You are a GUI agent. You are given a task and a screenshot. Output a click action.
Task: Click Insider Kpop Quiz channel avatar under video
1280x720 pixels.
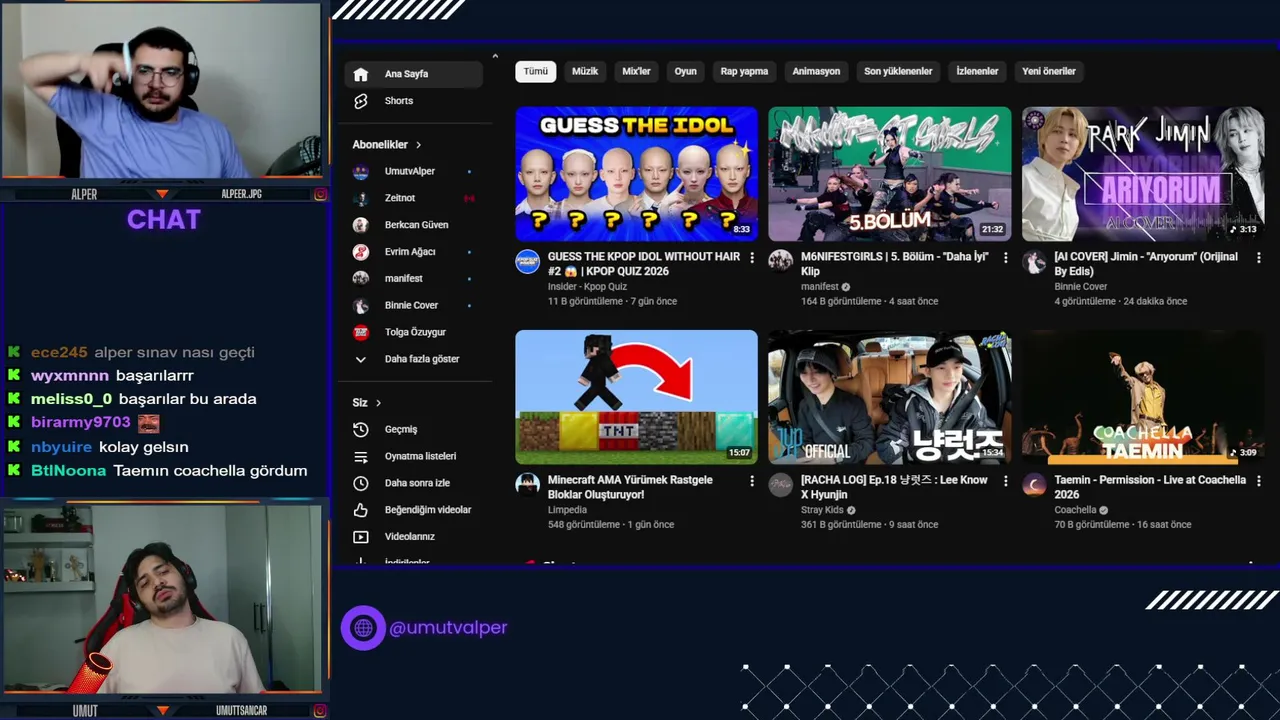(x=527, y=262)
